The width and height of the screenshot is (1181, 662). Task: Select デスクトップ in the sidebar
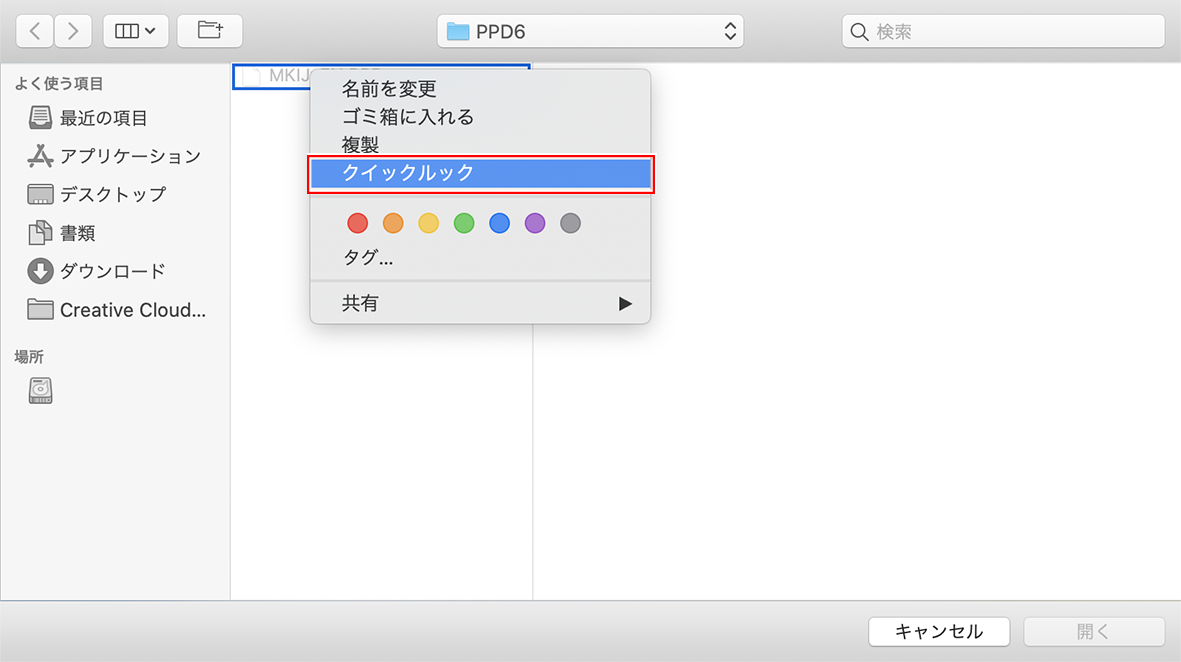[112, 194]
